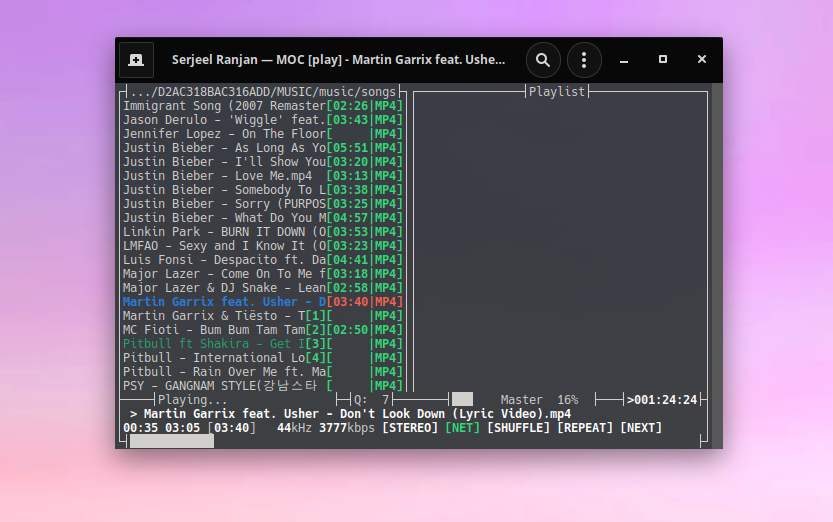Select Justin Bieber - As Long As Yo
Image resolution: width=833 pixels, height=522 pixels.
262,148
